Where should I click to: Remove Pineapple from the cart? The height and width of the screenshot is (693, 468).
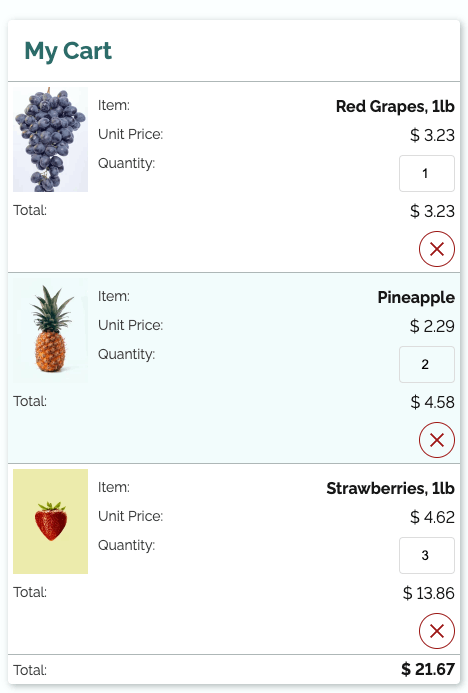tap(437, 440)
